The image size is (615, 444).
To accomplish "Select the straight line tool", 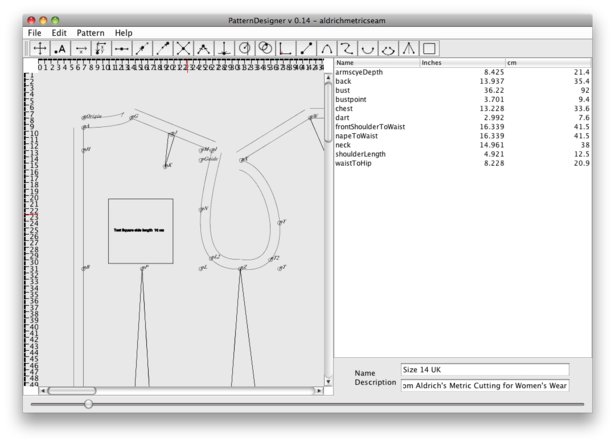I will tap(306, 49).
